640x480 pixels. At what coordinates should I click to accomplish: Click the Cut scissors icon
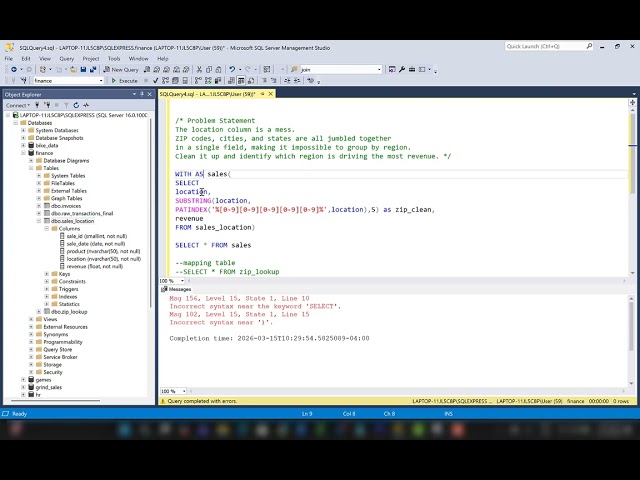[x=199, y=69]
